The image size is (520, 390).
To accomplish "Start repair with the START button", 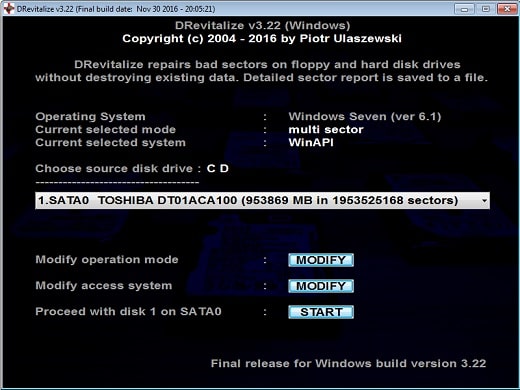I will click(x=321, y=312).
